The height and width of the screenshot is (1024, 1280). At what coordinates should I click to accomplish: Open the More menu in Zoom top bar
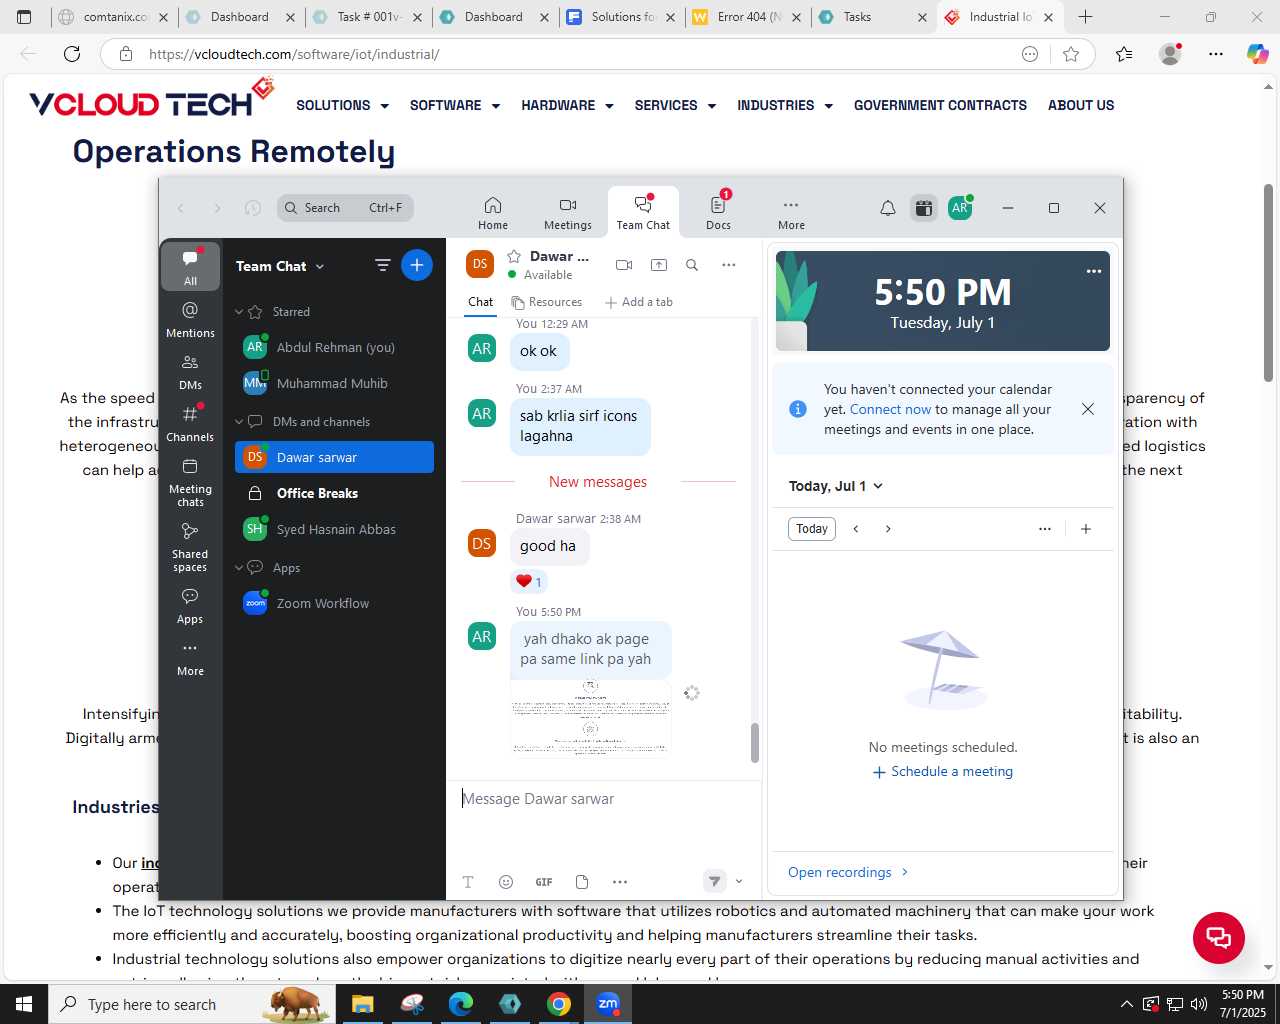pos(791,213)
